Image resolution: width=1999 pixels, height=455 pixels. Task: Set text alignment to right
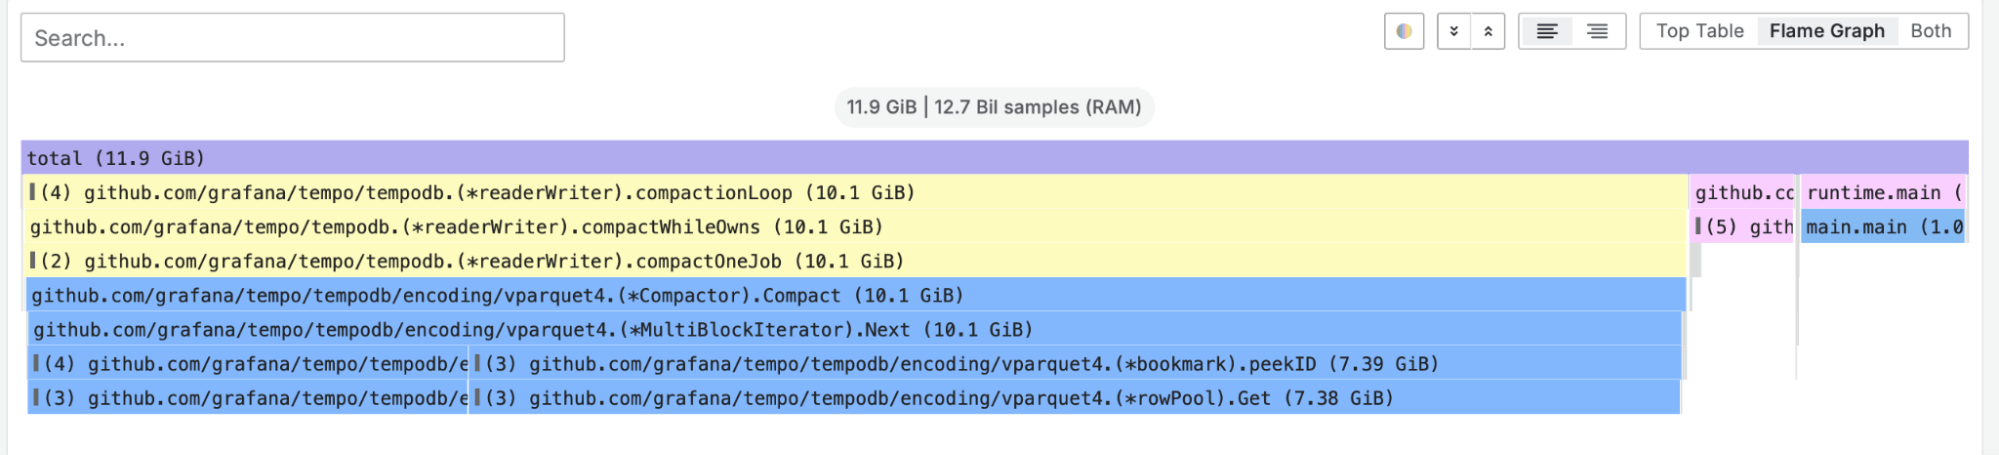(1598, 31)
